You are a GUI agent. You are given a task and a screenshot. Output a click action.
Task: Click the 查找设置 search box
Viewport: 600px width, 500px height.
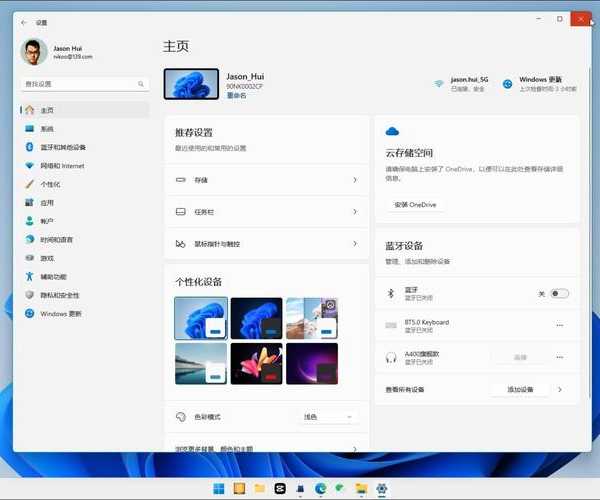(84, 84)
